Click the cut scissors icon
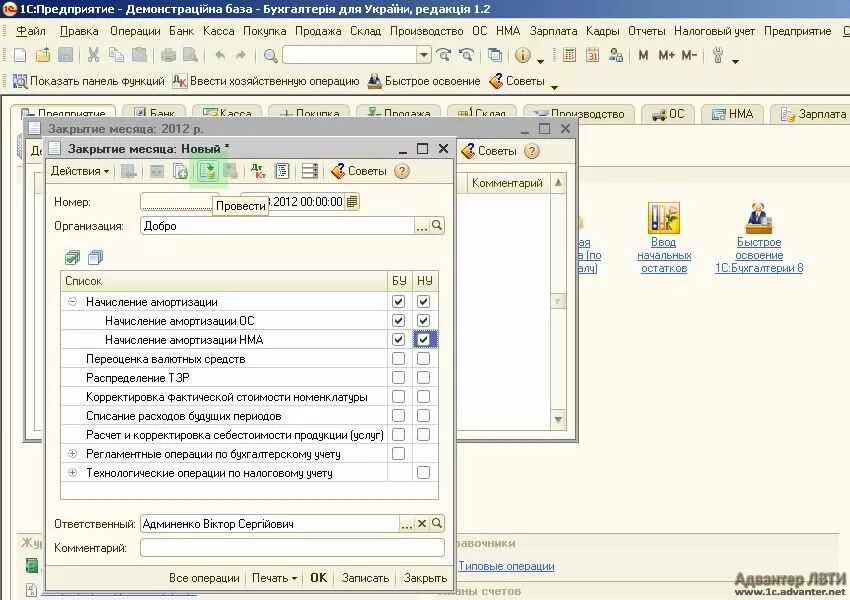850x600 pixels. click(x=93, y=55)
